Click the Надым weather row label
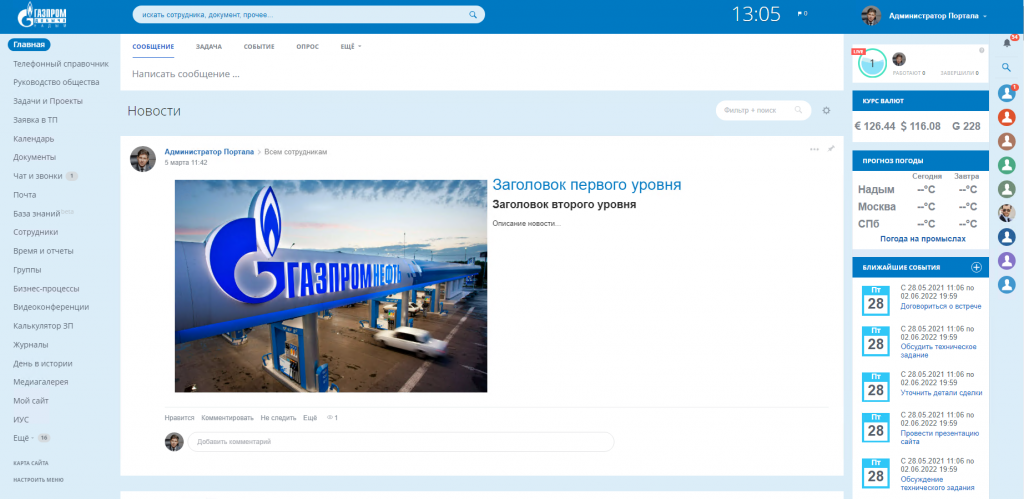This screenshot has height=499, width=1024. 876,189
